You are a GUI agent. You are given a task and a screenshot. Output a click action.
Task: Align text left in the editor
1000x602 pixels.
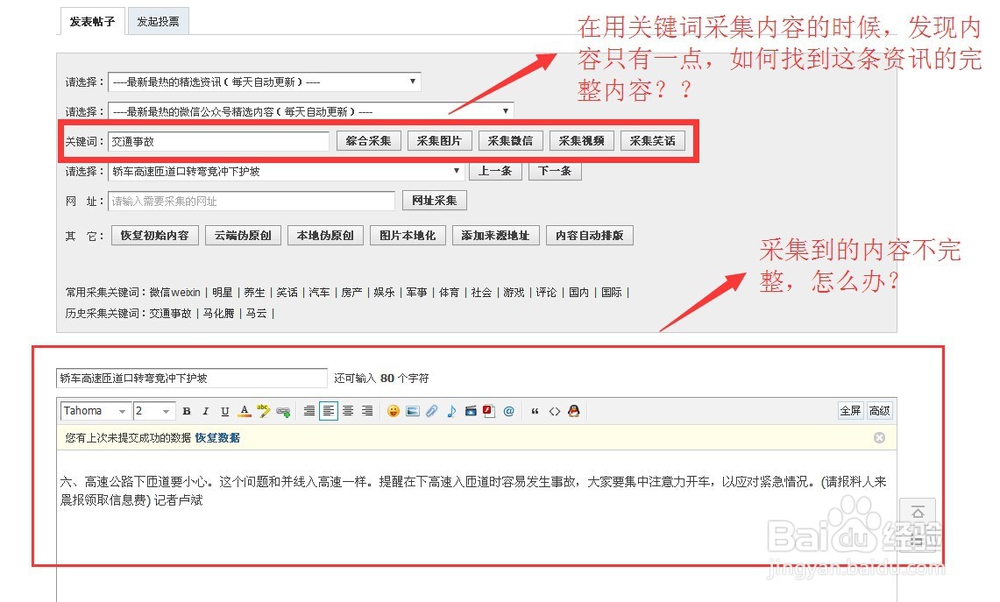point(328,411)
